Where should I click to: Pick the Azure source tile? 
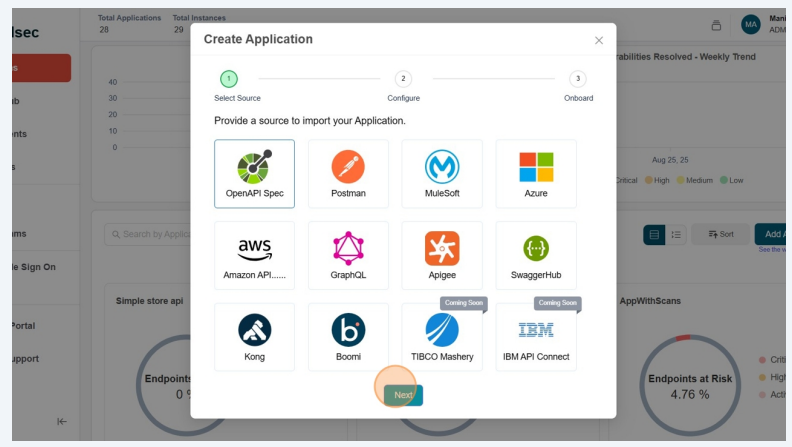[536, 174]
